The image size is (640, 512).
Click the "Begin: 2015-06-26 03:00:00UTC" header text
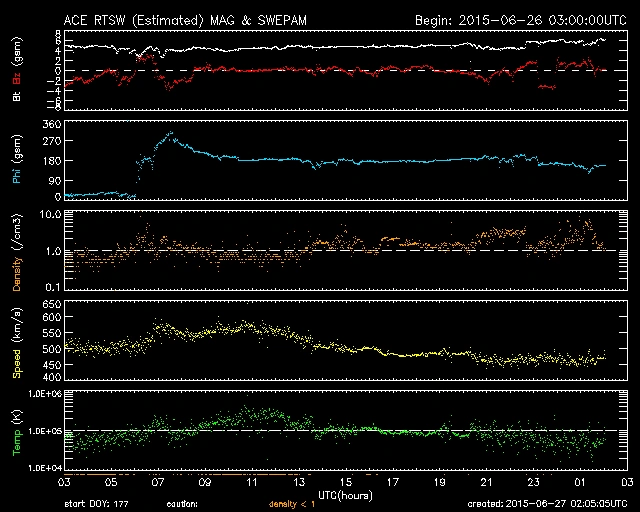tap(520, 20)
